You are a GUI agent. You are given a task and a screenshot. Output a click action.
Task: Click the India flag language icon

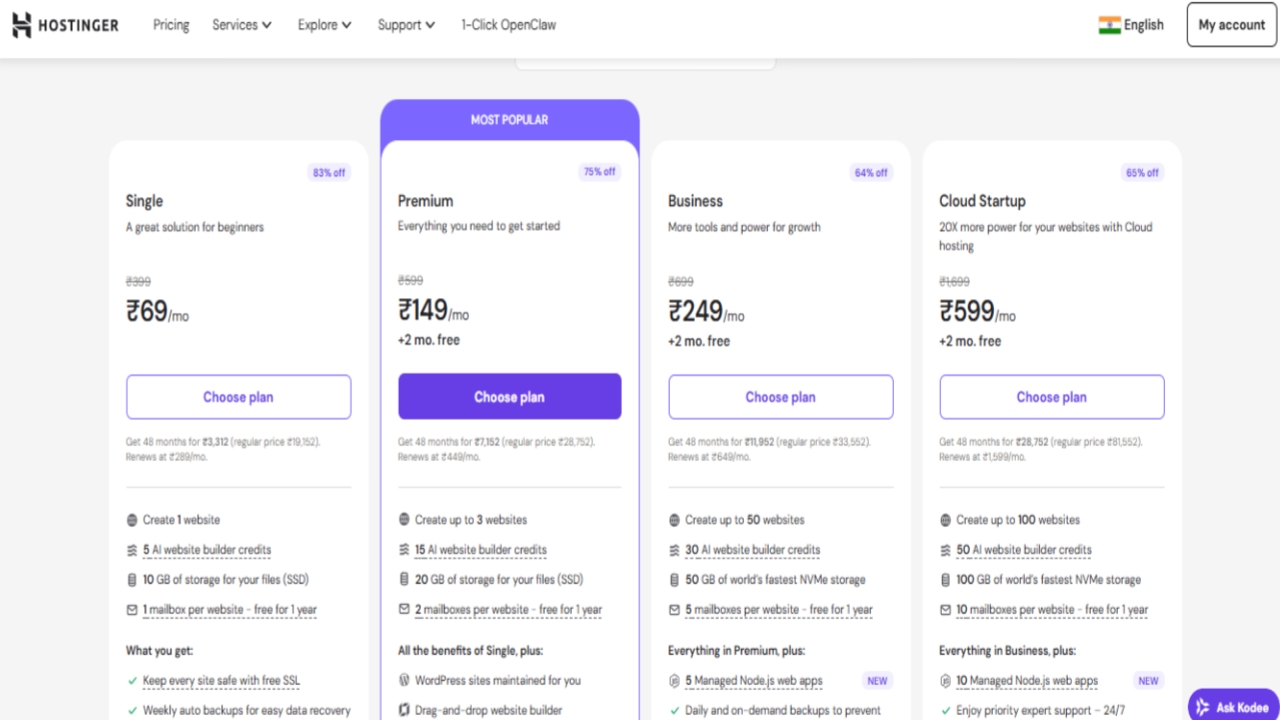click(x=1109, y=25)
